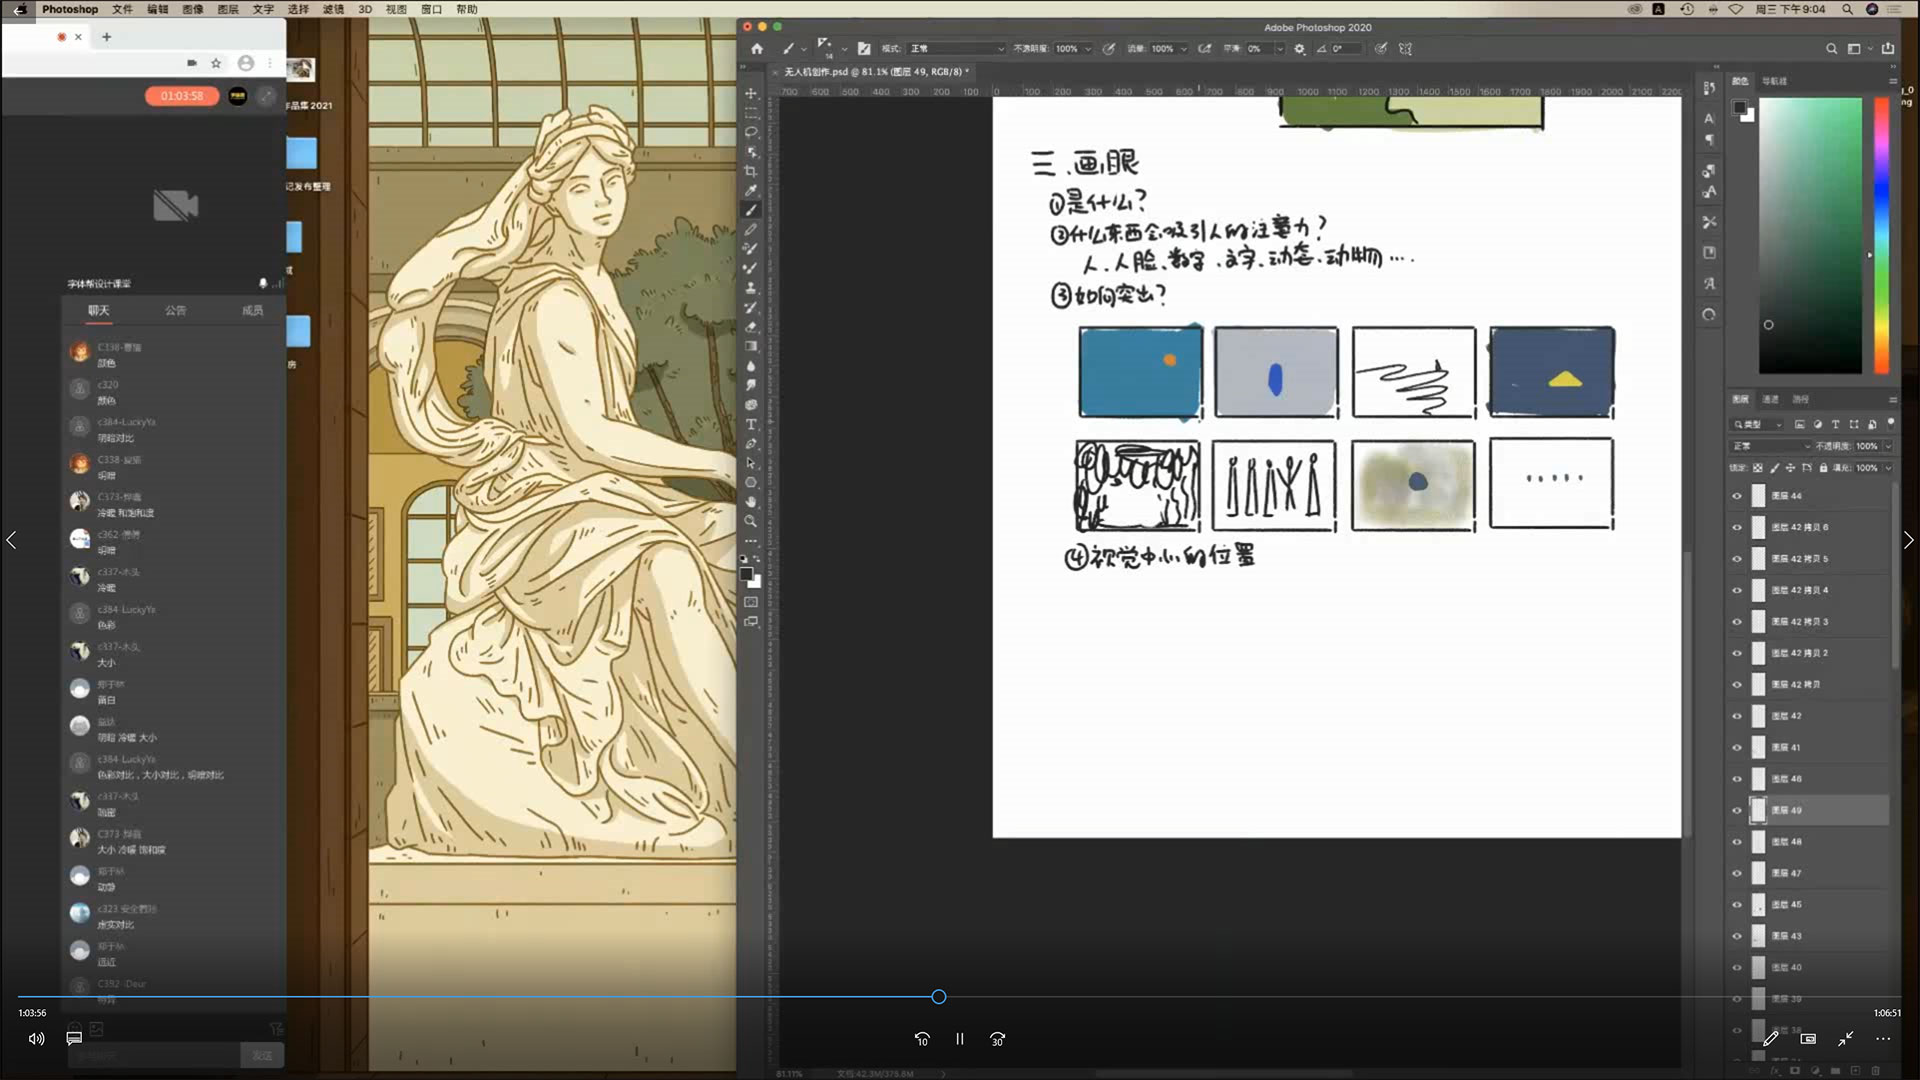Skip forward 30 seconds
The height and width of the screenshot is (1080, 1920).
pyautogui.click(x=997, y=1039)
